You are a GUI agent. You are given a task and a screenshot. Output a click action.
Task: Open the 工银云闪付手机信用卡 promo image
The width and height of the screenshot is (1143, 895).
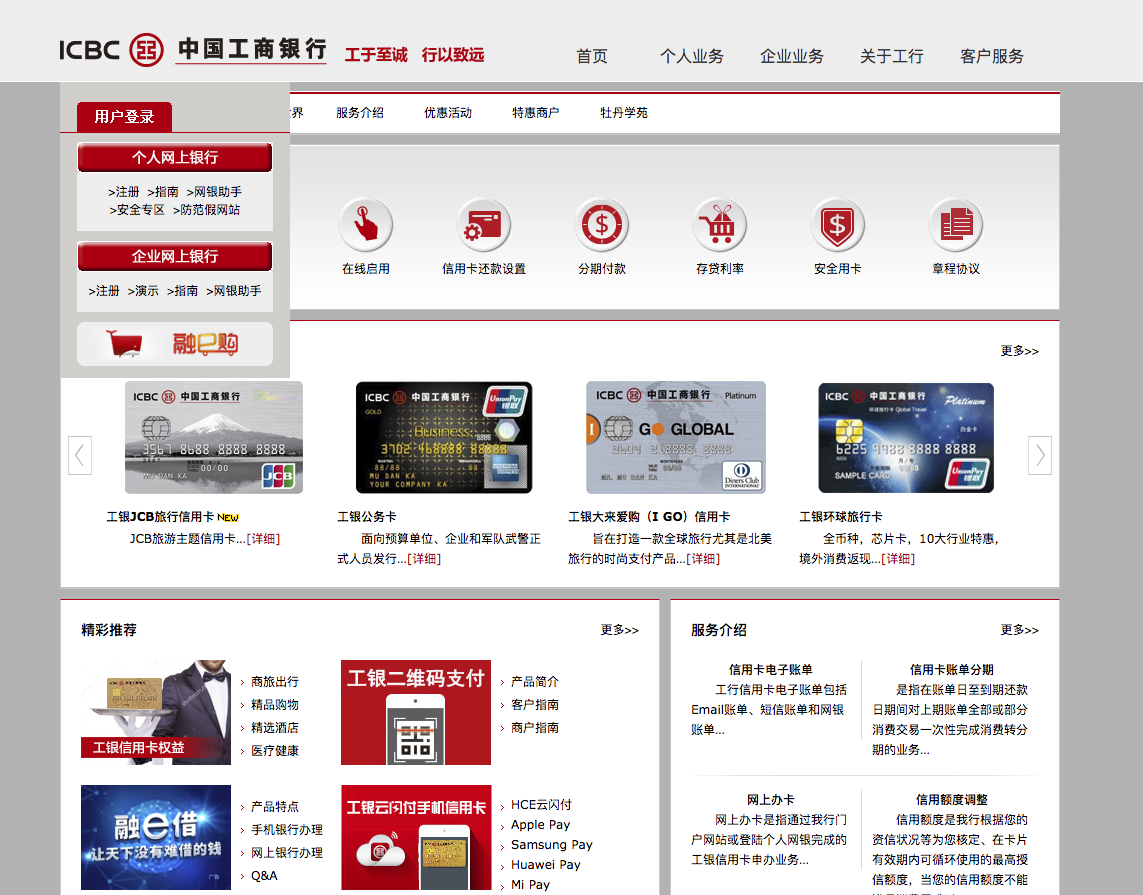(416, 837)
